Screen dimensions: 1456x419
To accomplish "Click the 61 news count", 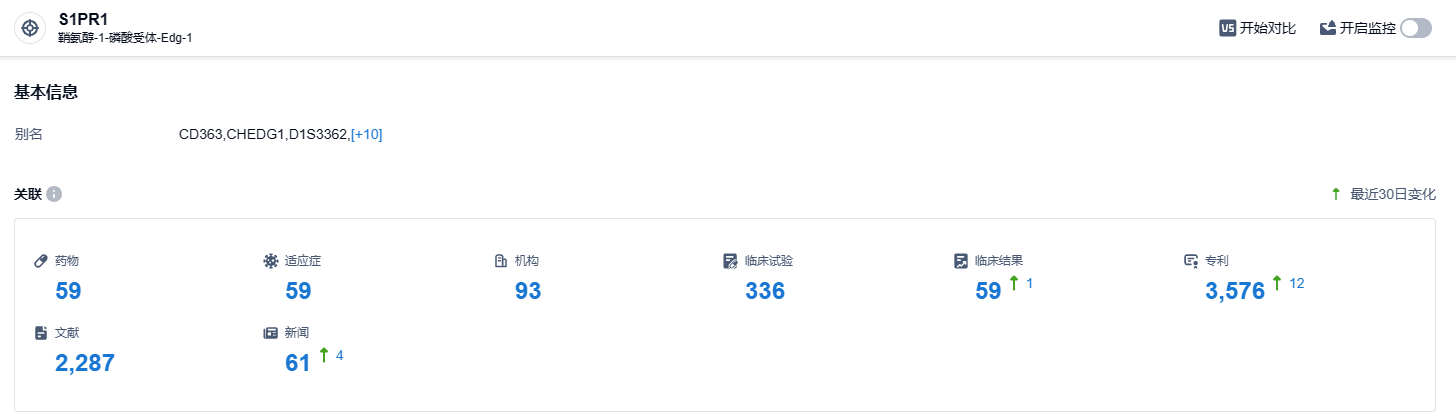I will (x=298, y=362).
